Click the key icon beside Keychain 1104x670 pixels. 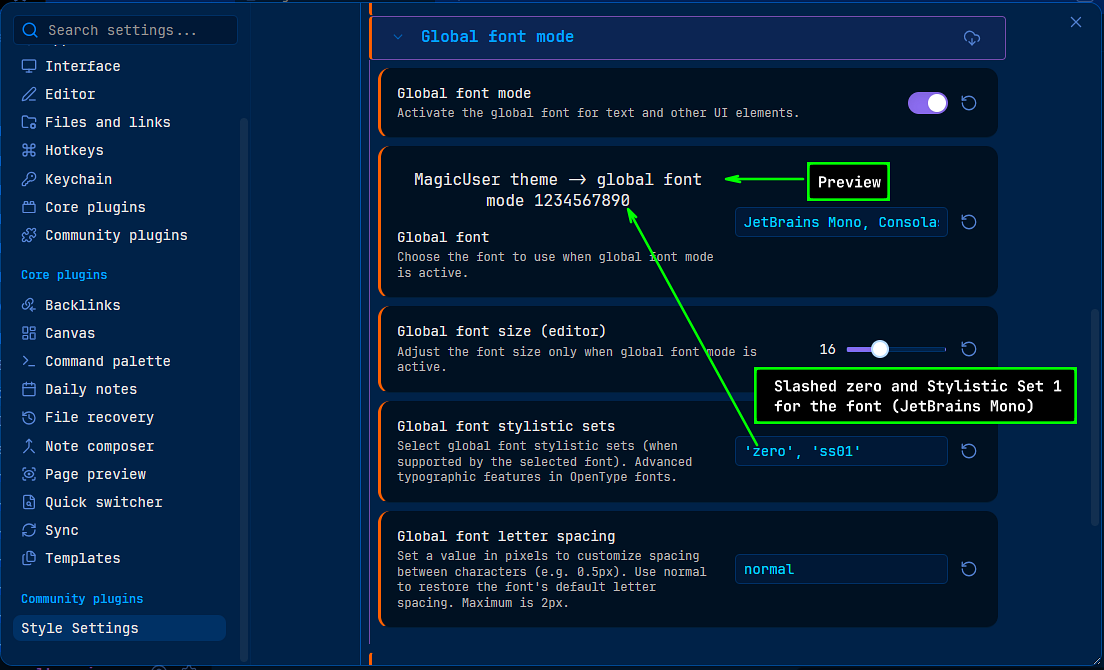[29, 179]
